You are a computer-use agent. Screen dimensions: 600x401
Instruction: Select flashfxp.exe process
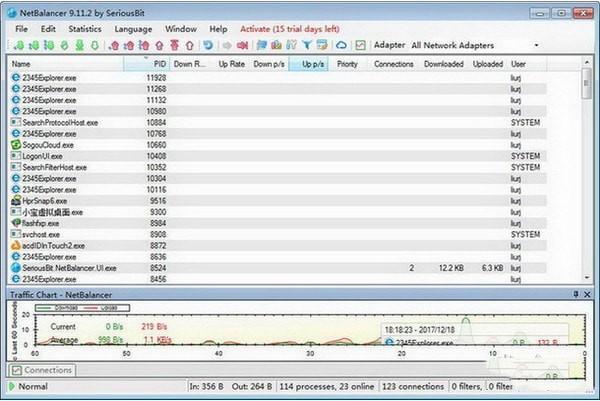[x=278, y=223]
